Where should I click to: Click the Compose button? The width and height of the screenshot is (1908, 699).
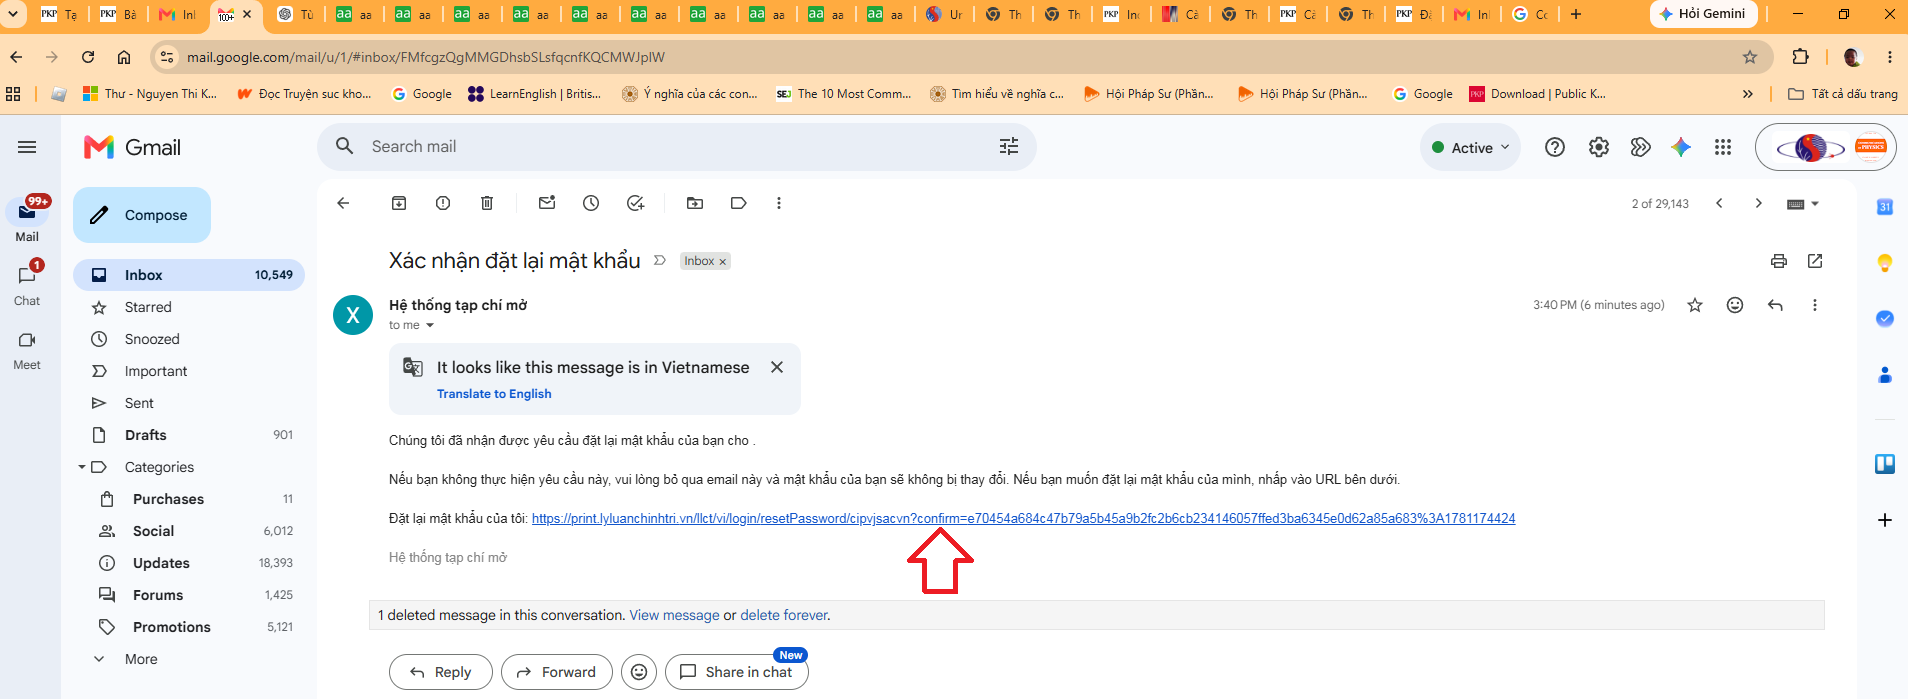(142, 215)
